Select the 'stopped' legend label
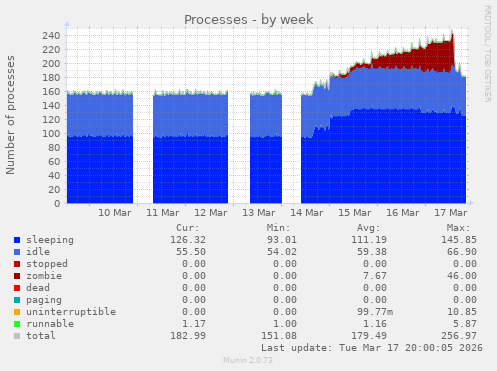 (x=47, y=264)
